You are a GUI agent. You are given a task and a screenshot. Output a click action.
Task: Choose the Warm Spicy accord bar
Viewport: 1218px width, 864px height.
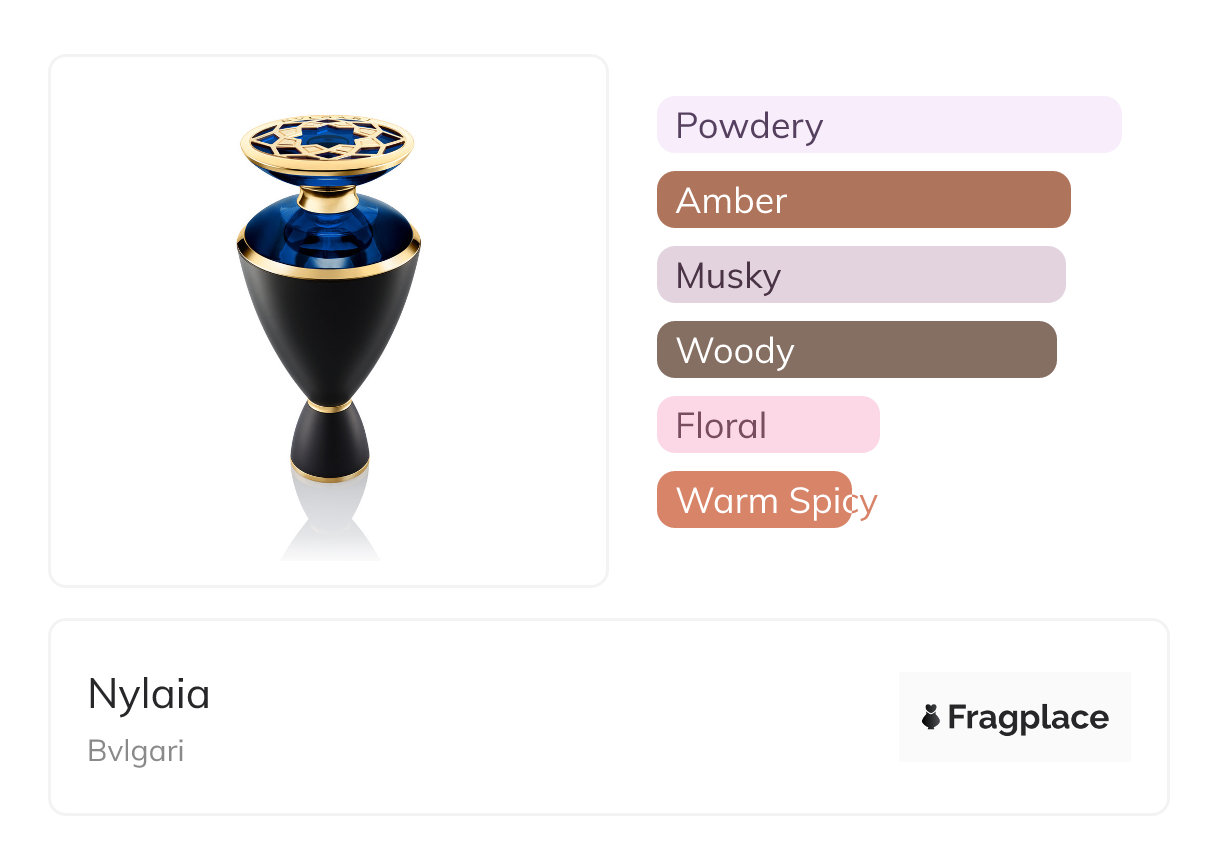pyautogui.click(x=754, y=500)
